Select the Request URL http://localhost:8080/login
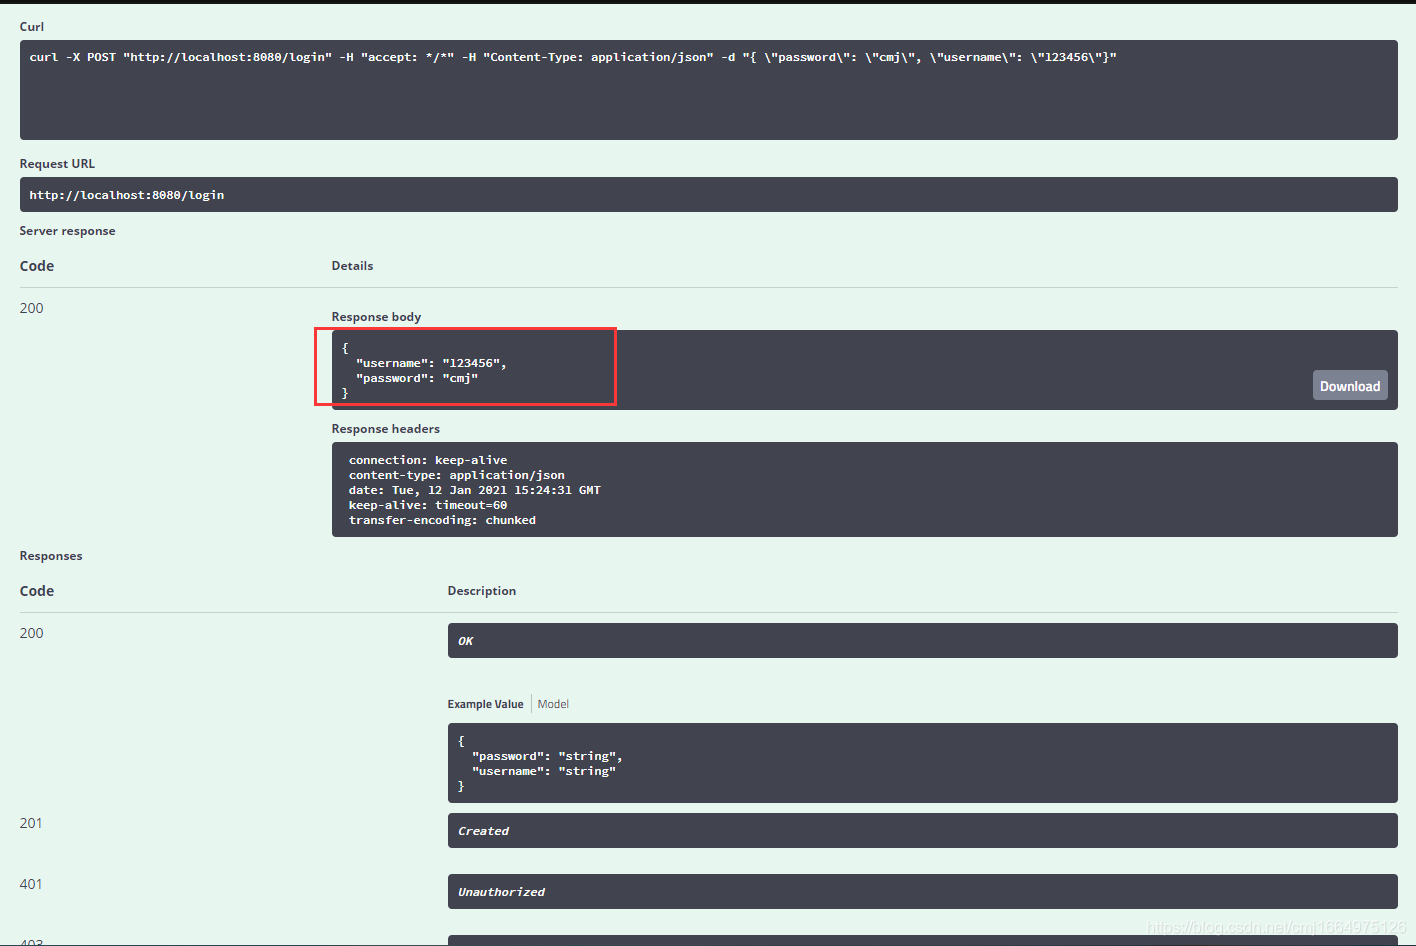 point(709,195)
